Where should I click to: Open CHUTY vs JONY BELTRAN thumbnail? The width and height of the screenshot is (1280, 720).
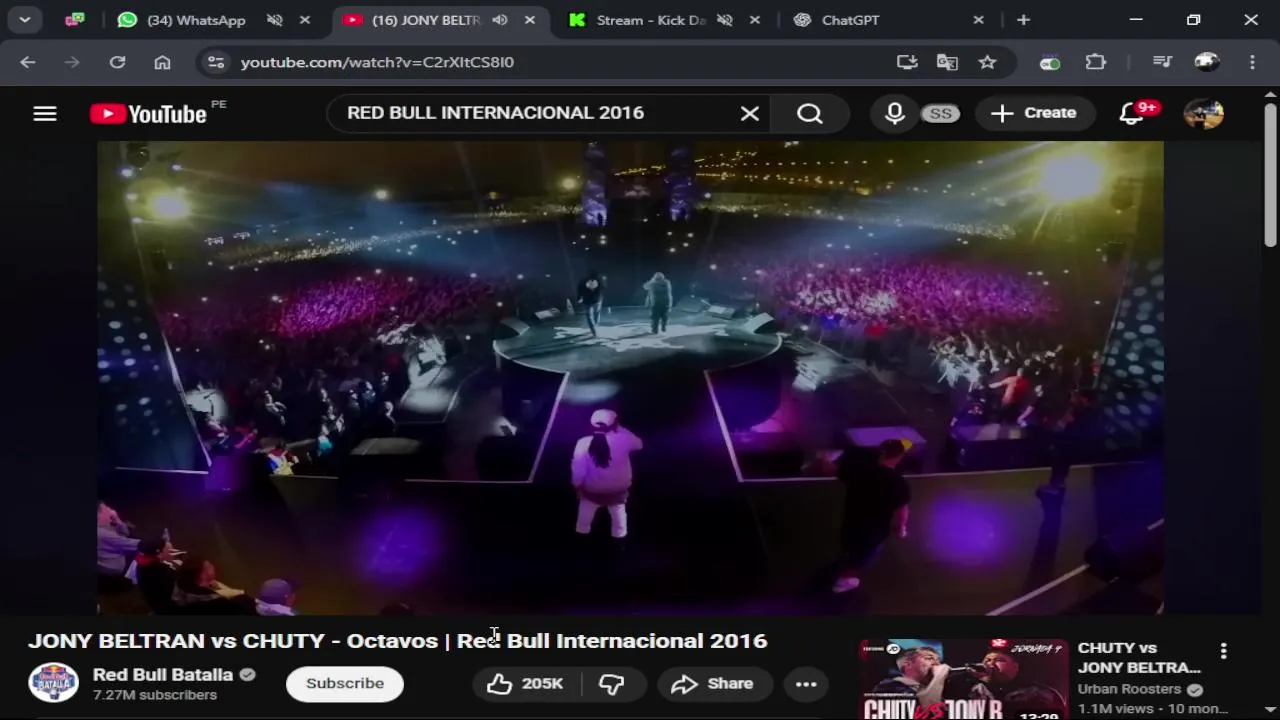pyautogui.click(x=964, y=680)
